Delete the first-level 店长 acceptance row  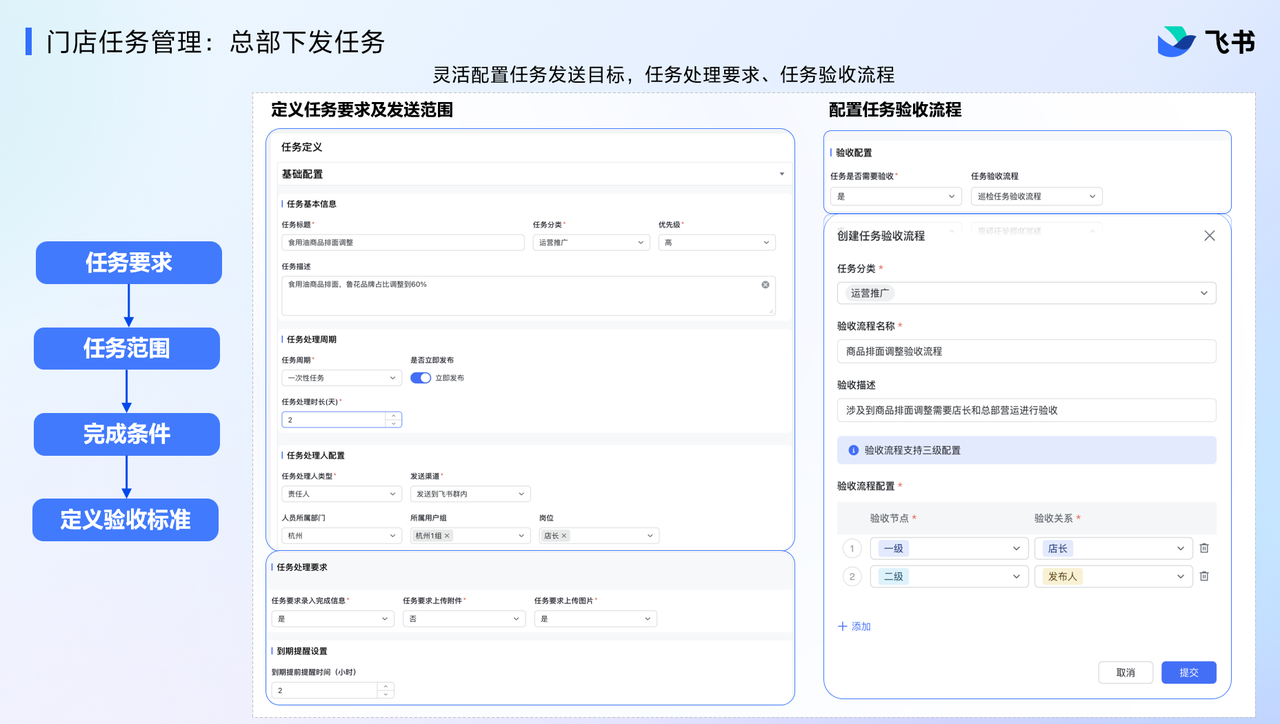[x=1204, y=548]
